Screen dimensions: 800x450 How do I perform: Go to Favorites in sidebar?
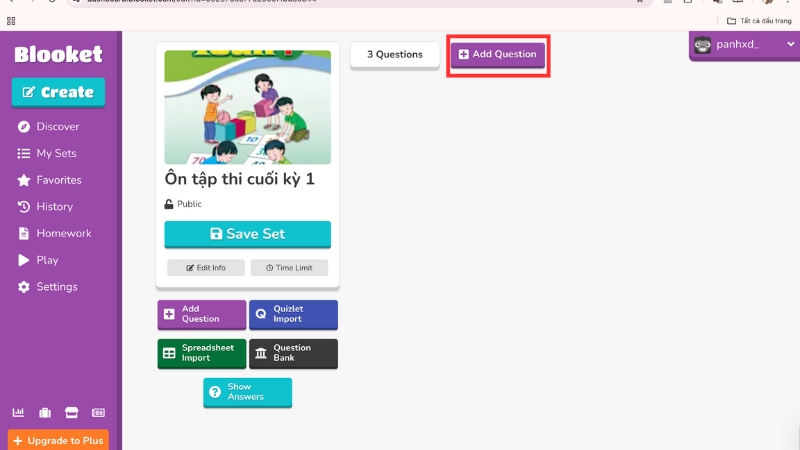58,180
